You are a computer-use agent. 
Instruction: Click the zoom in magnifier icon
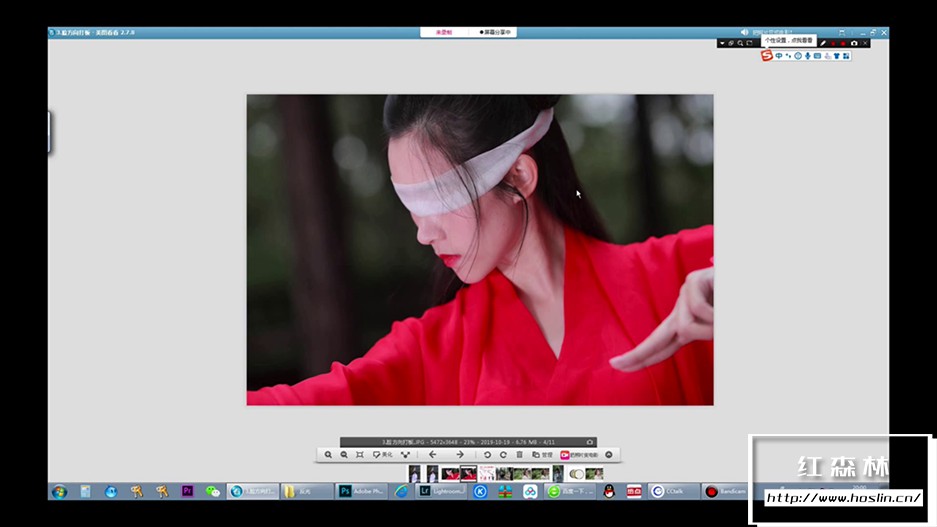pos(328,455)
